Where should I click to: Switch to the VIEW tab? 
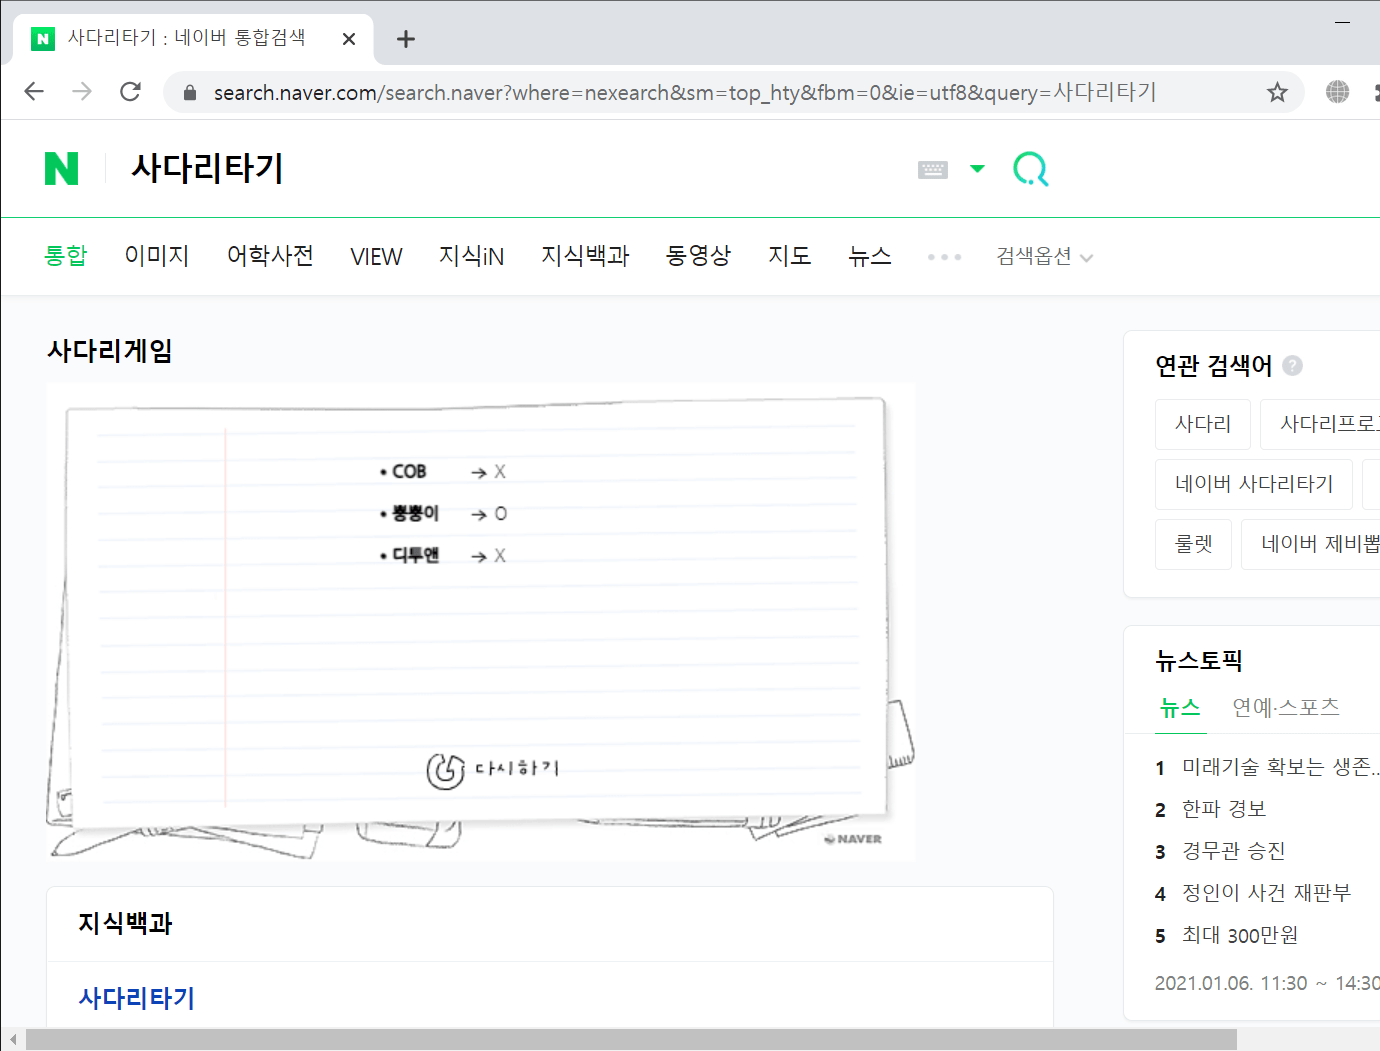pos(376,257)
